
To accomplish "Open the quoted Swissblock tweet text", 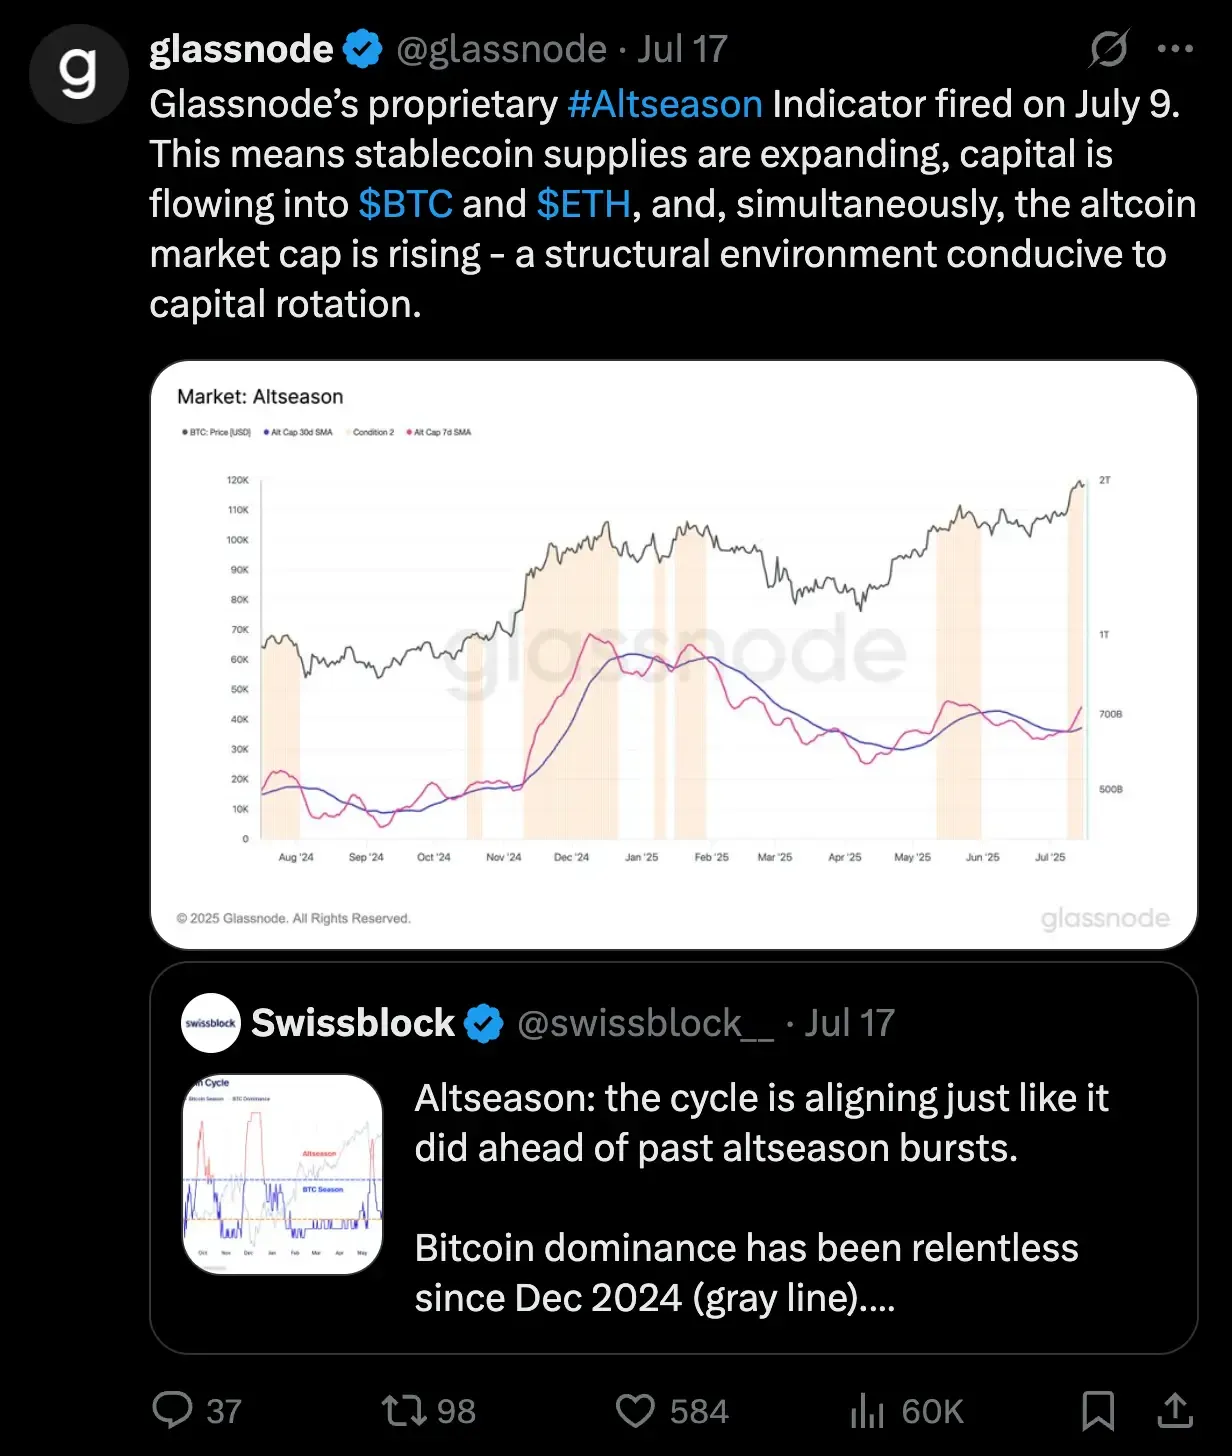I will click(x=760, y=1198).
